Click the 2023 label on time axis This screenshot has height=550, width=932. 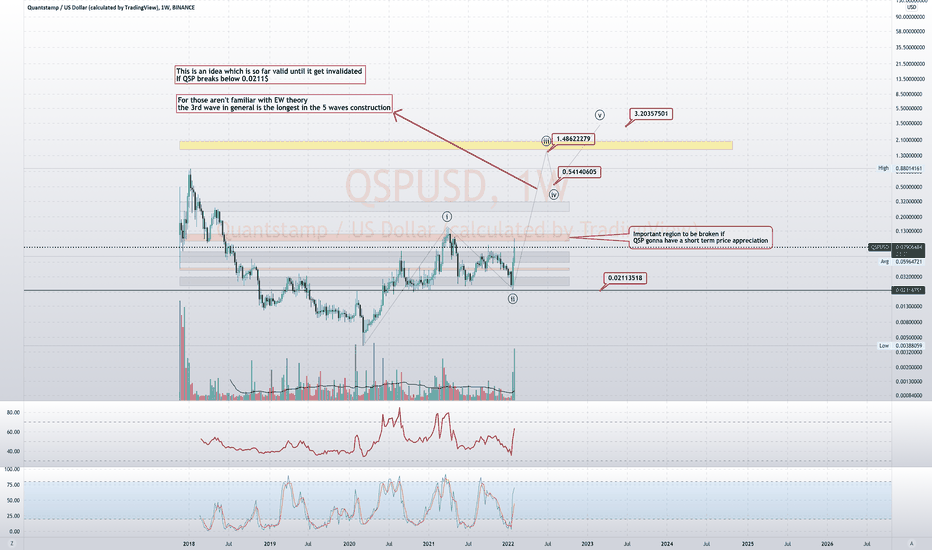pos(587,543)
